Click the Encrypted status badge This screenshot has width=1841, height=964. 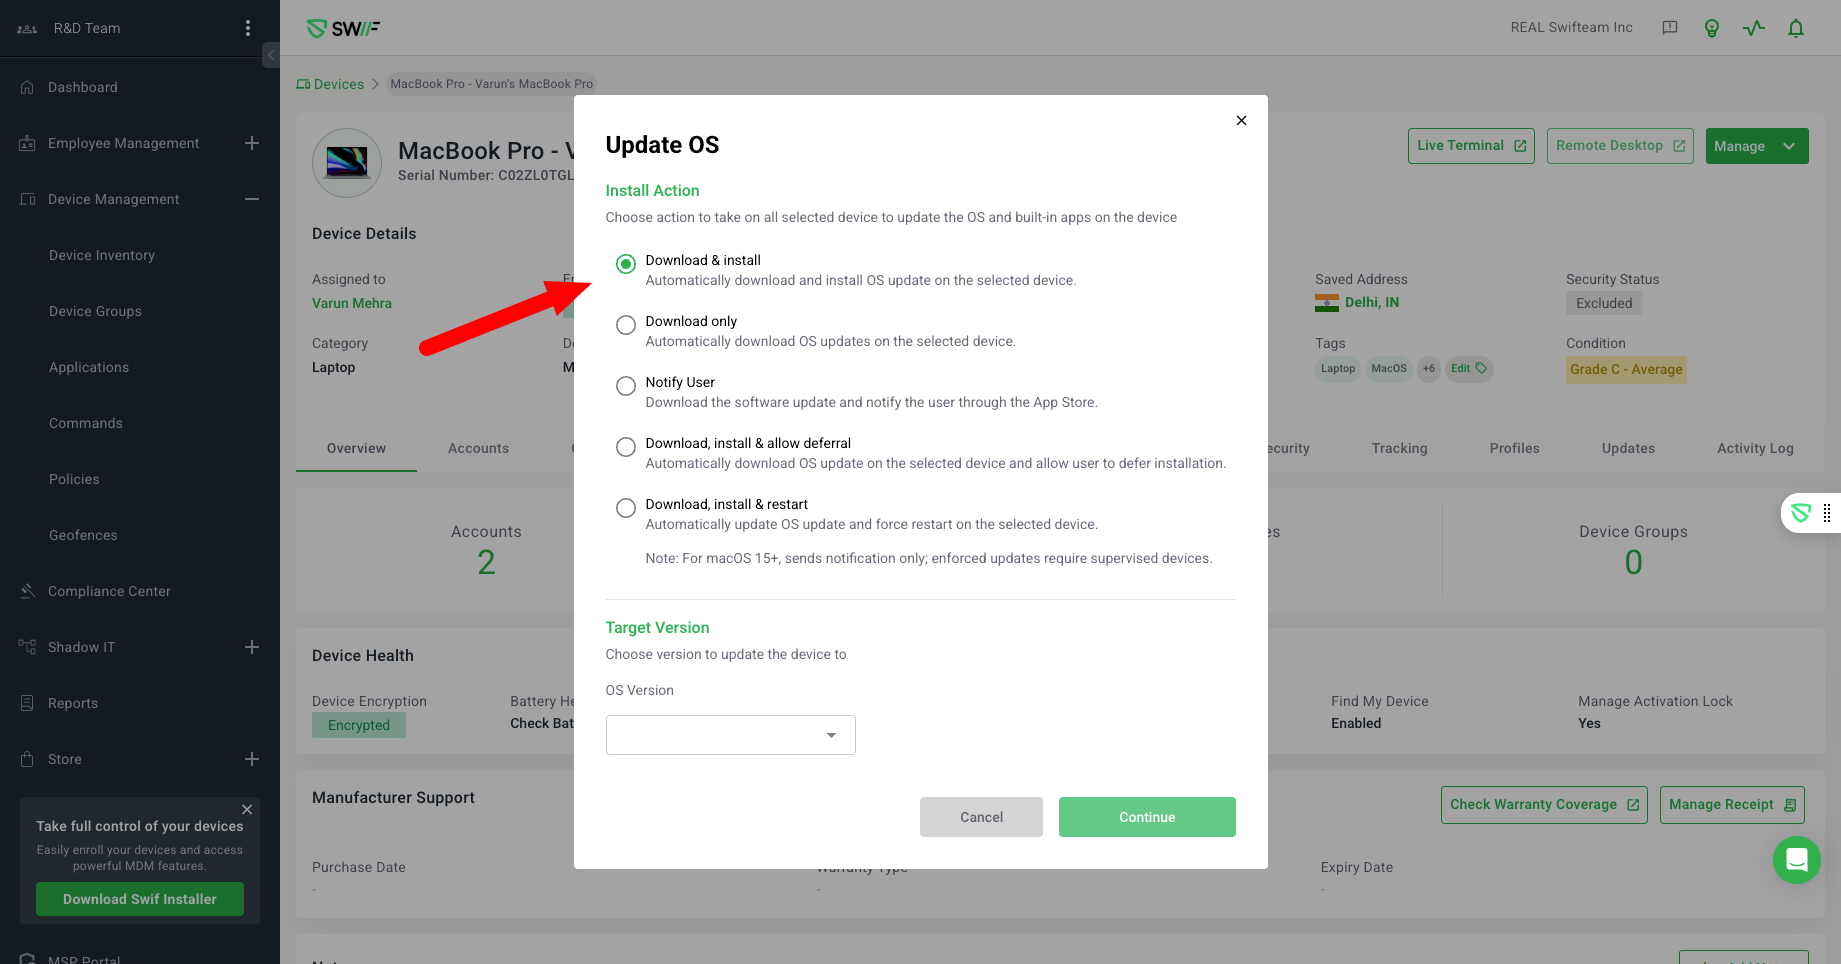point(359,725)
